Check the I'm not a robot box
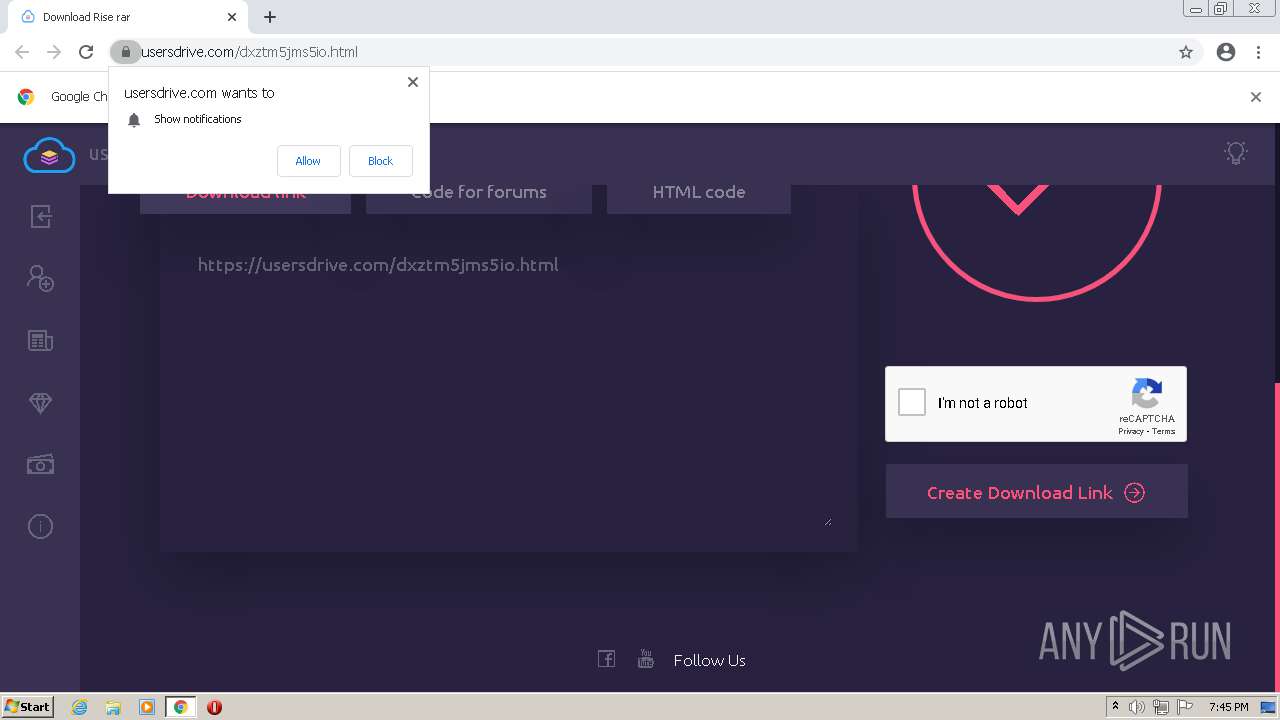 (912, 402)
